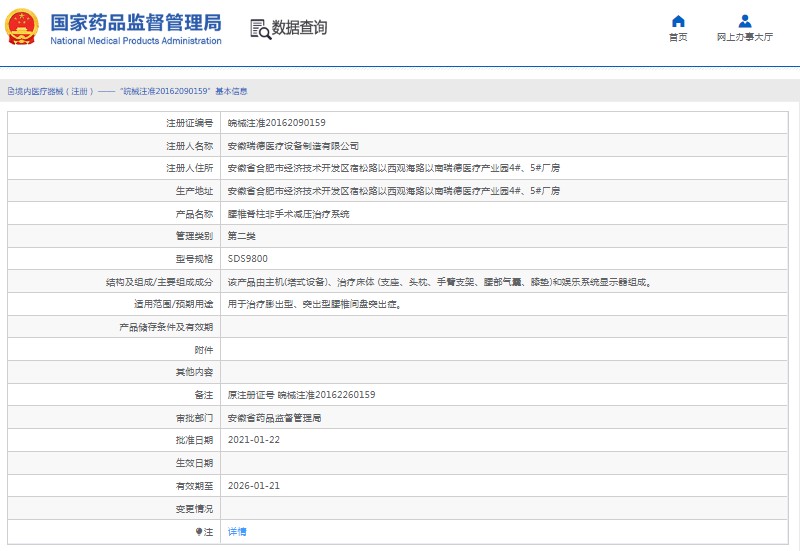Click the 批准日期 row label
This screenshot has height=551, width=800.
pos(194,440)
